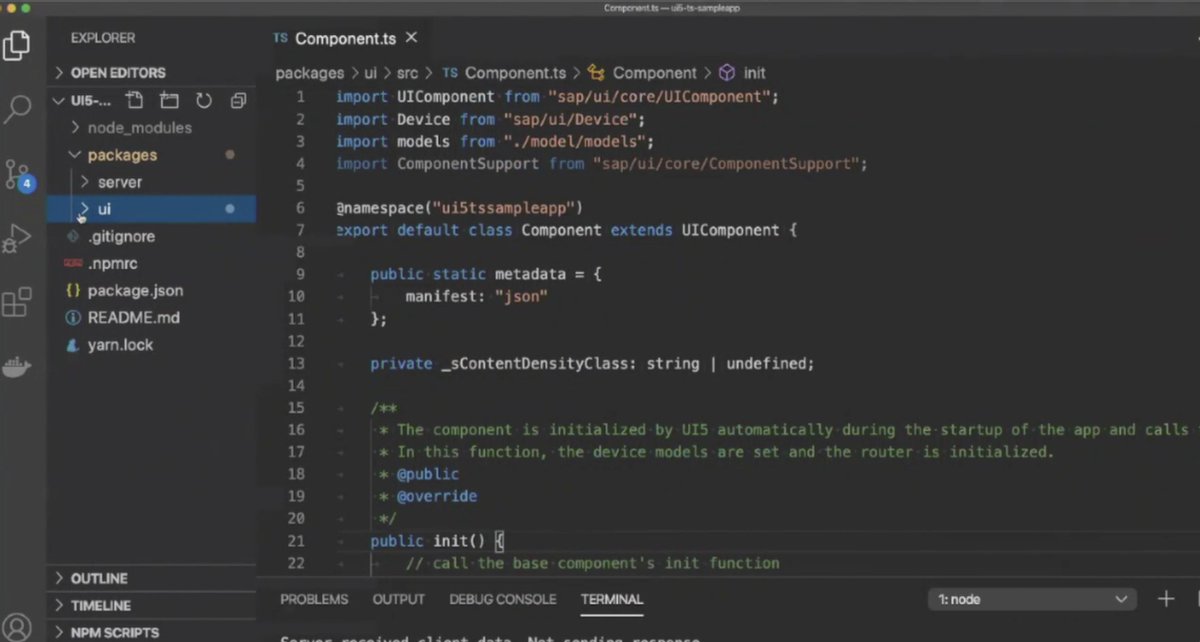Select init in the breadcrumb bar
The image size is (1200, 642).
coord(754,72)
